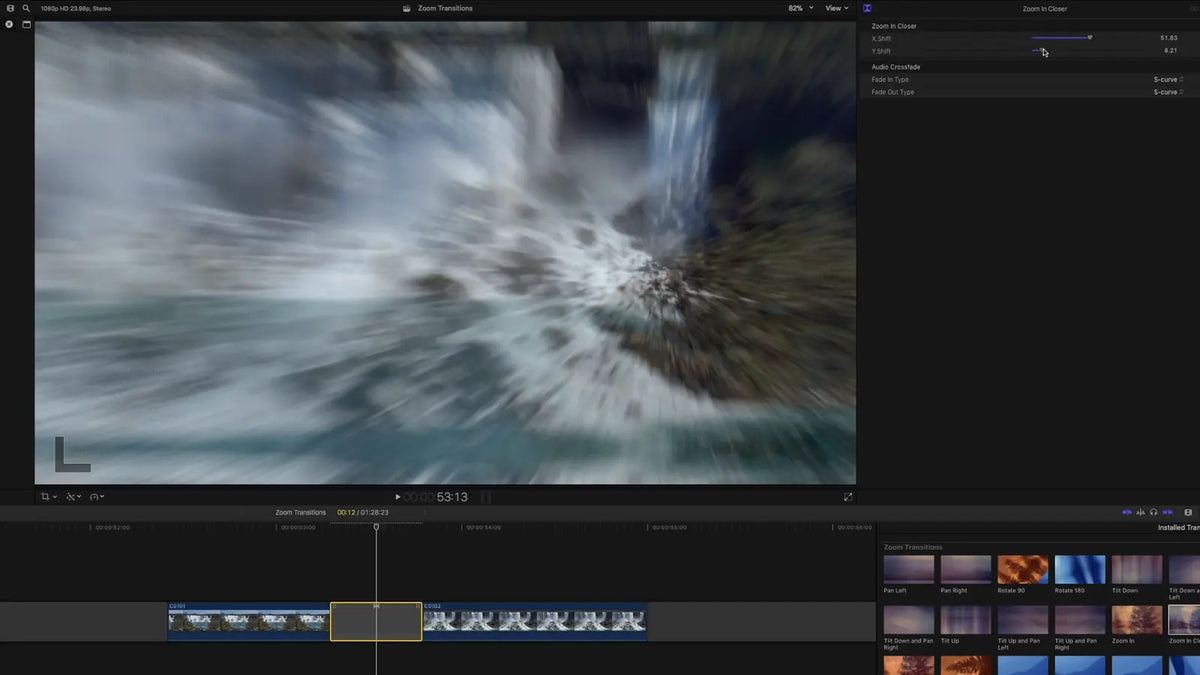Open the browser filter list icon
1200x675 pixels.
(10, 8)
